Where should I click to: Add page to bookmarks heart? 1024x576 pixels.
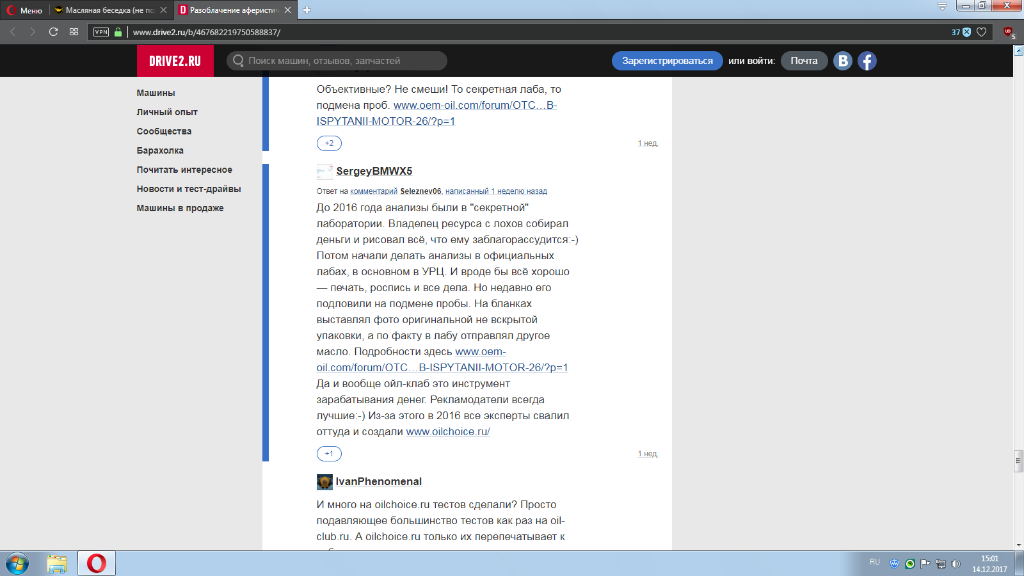[981, 32]
